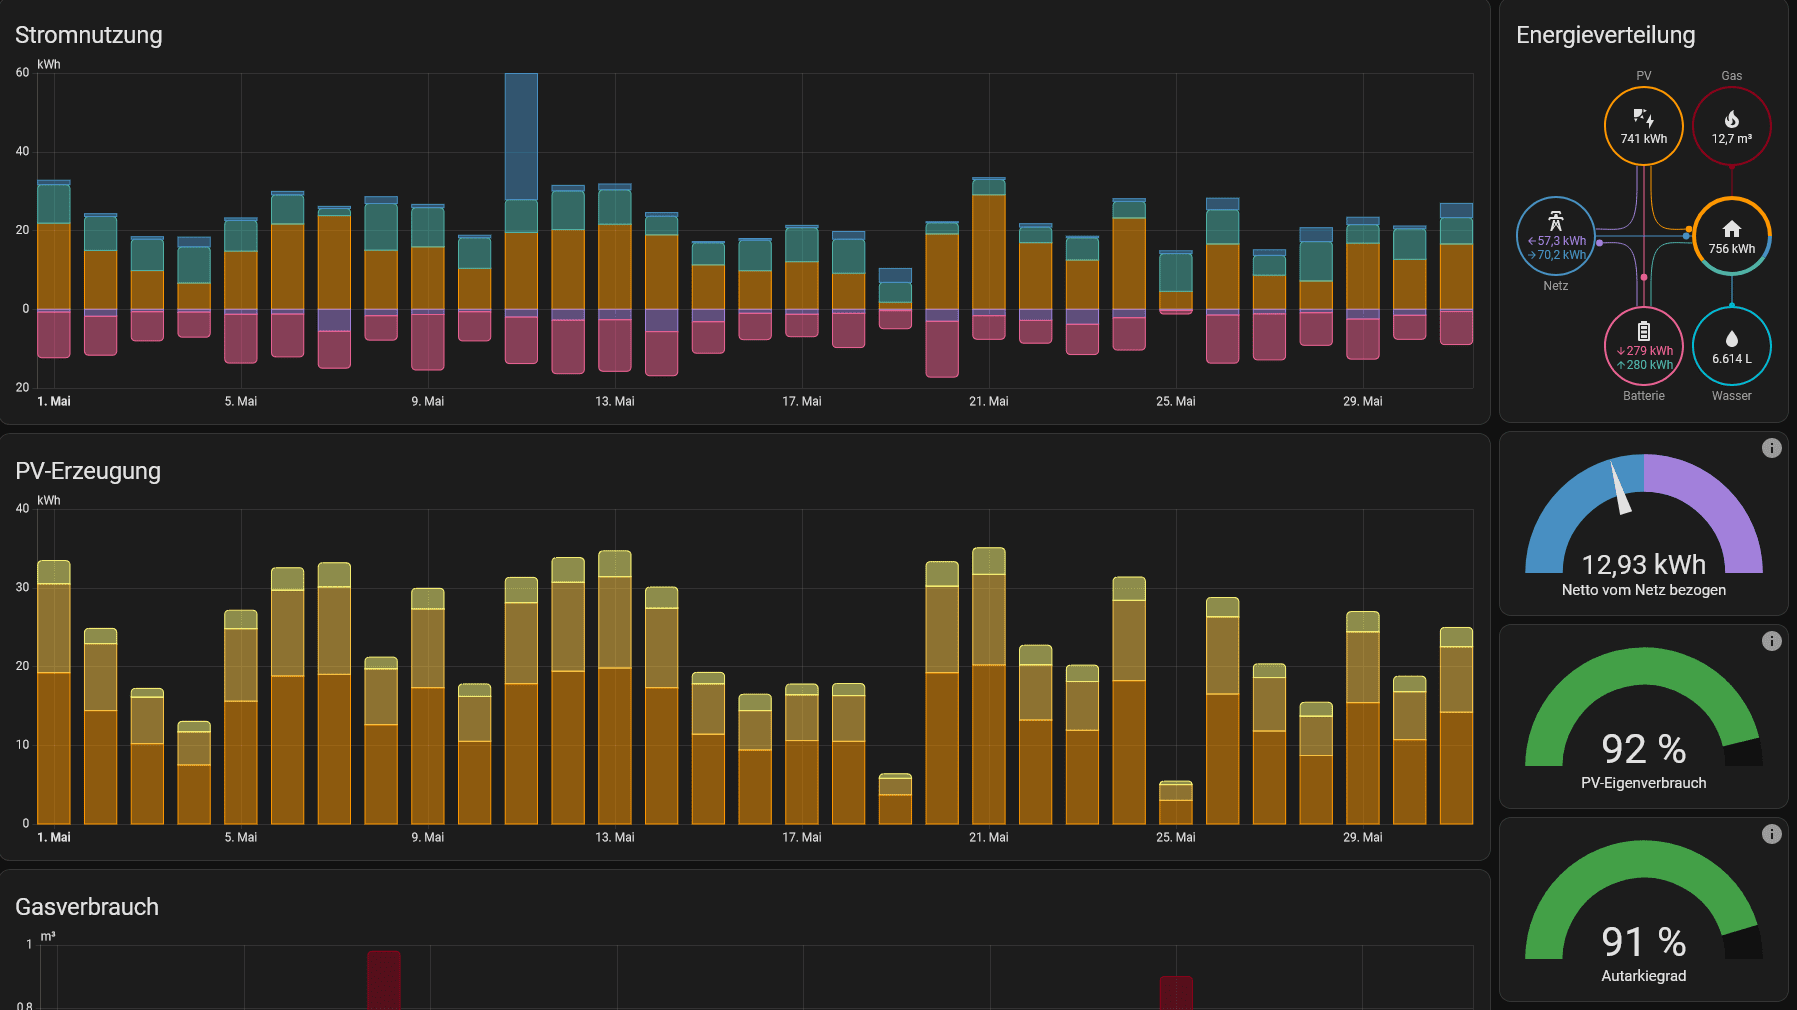
Task: Click the 29. Mai label in PV-Erzeugung chart
Action: tap(1363, 837)
